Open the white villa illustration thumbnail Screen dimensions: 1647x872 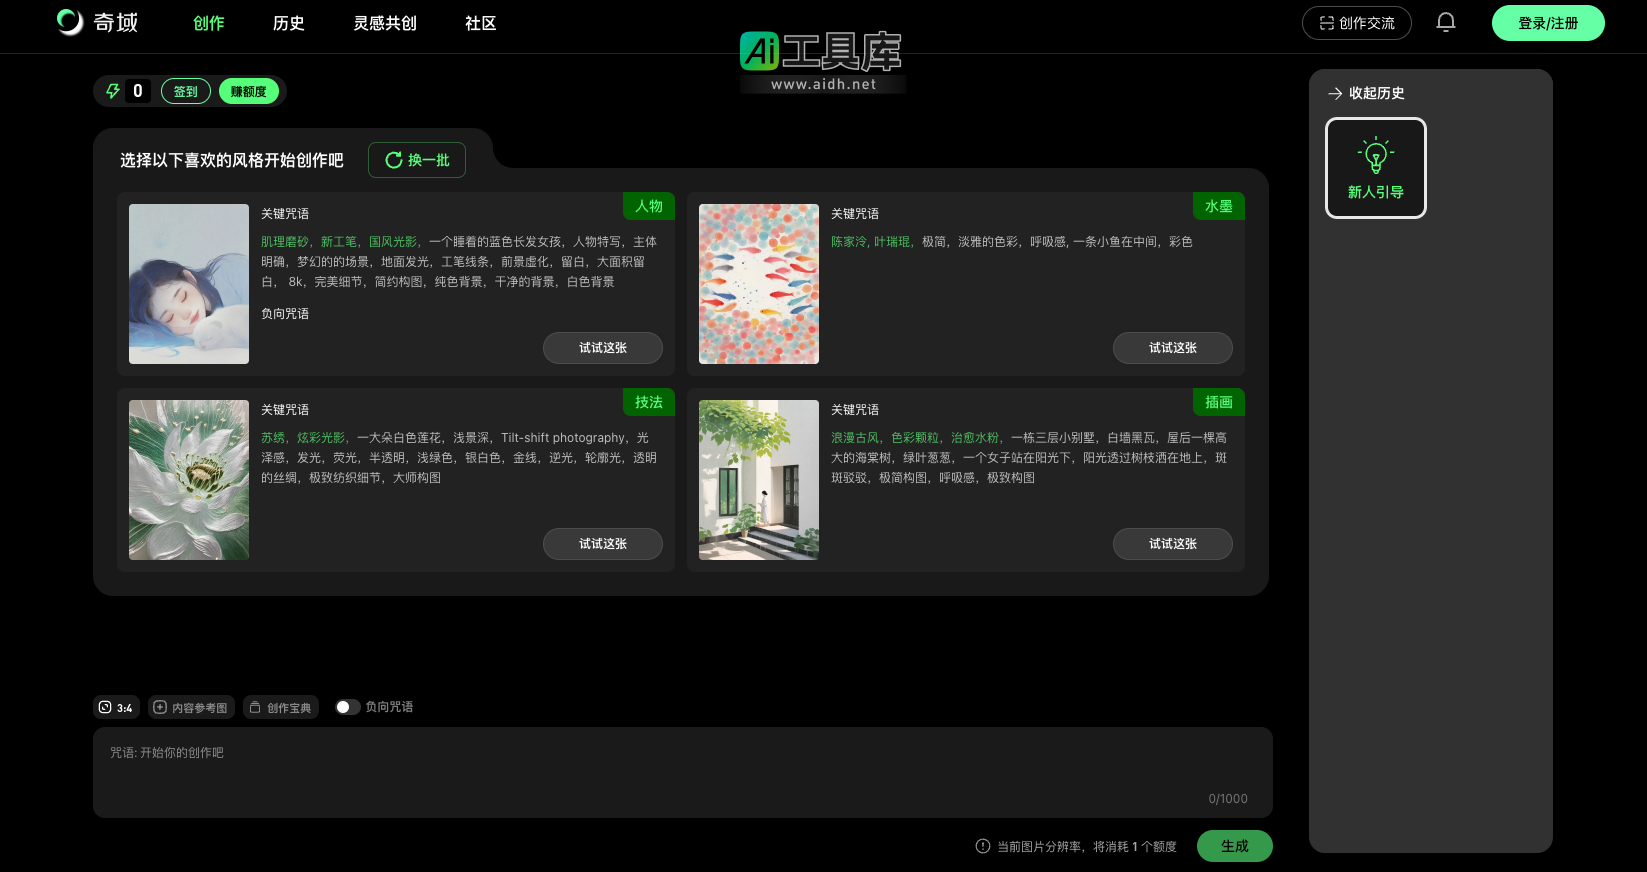(759, 480)
